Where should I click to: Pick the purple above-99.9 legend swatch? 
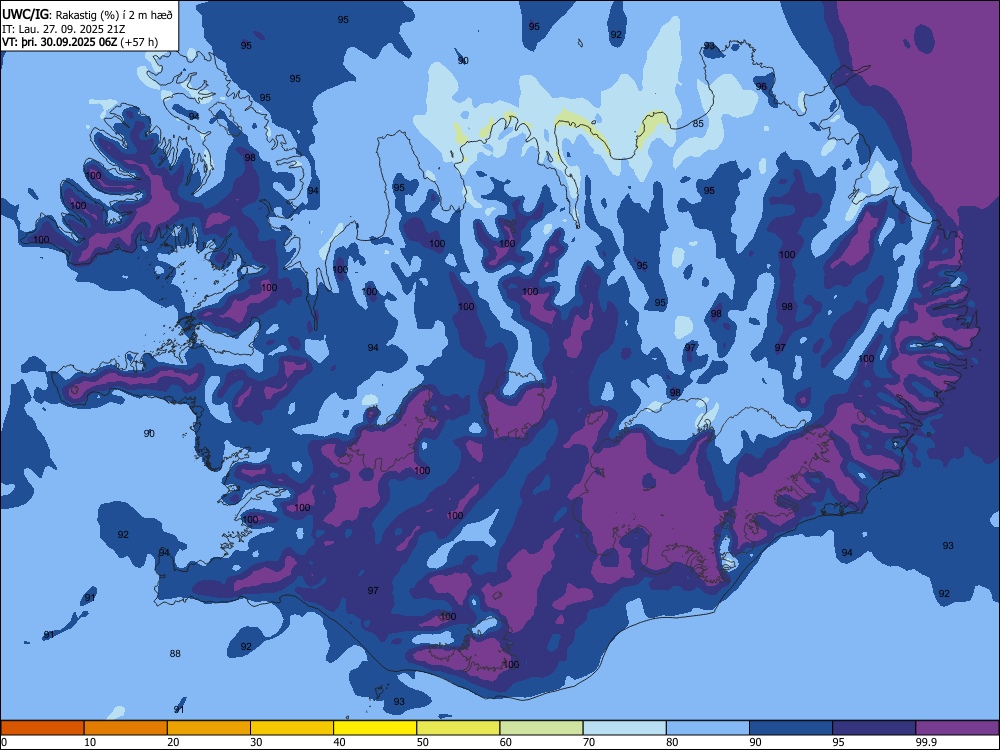(x=957, y=728)
